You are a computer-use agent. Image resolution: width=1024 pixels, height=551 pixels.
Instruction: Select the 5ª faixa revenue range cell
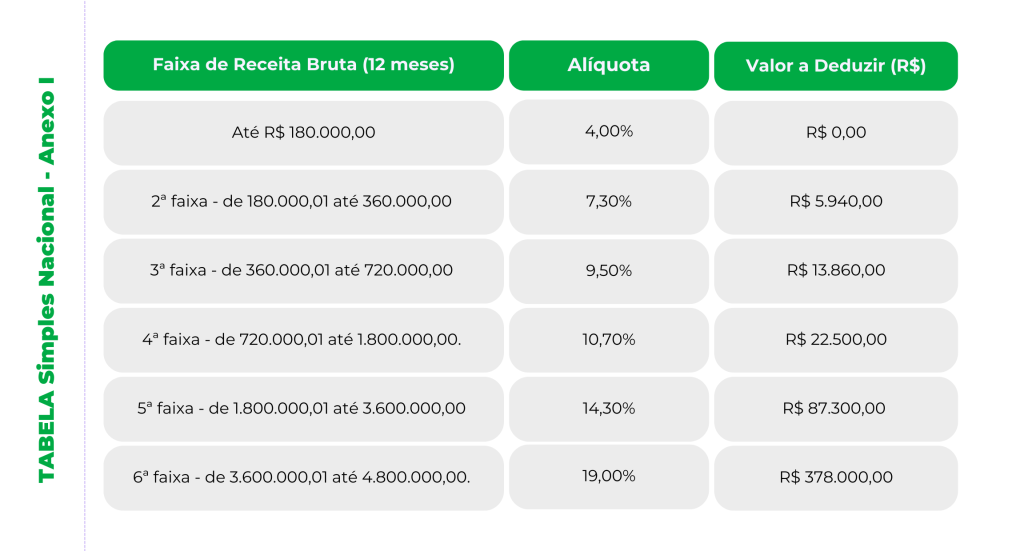[x=304, y=409]
